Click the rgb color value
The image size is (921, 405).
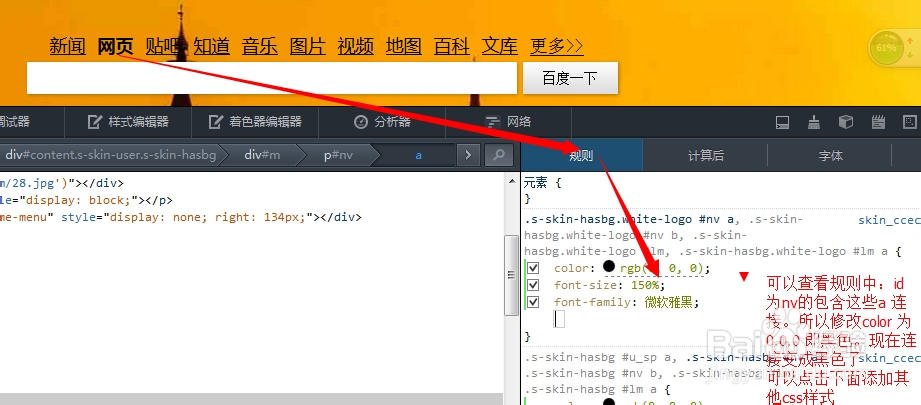tap(661, 268)
